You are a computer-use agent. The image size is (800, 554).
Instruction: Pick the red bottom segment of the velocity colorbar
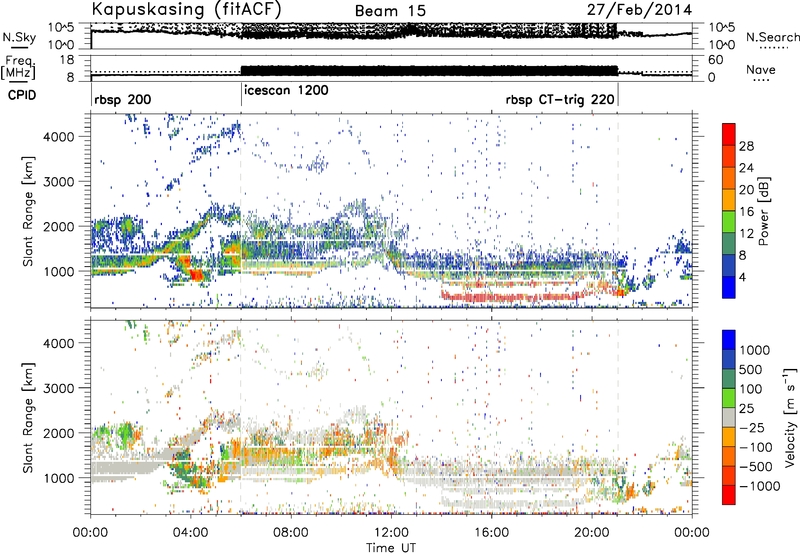pos(729,495)
